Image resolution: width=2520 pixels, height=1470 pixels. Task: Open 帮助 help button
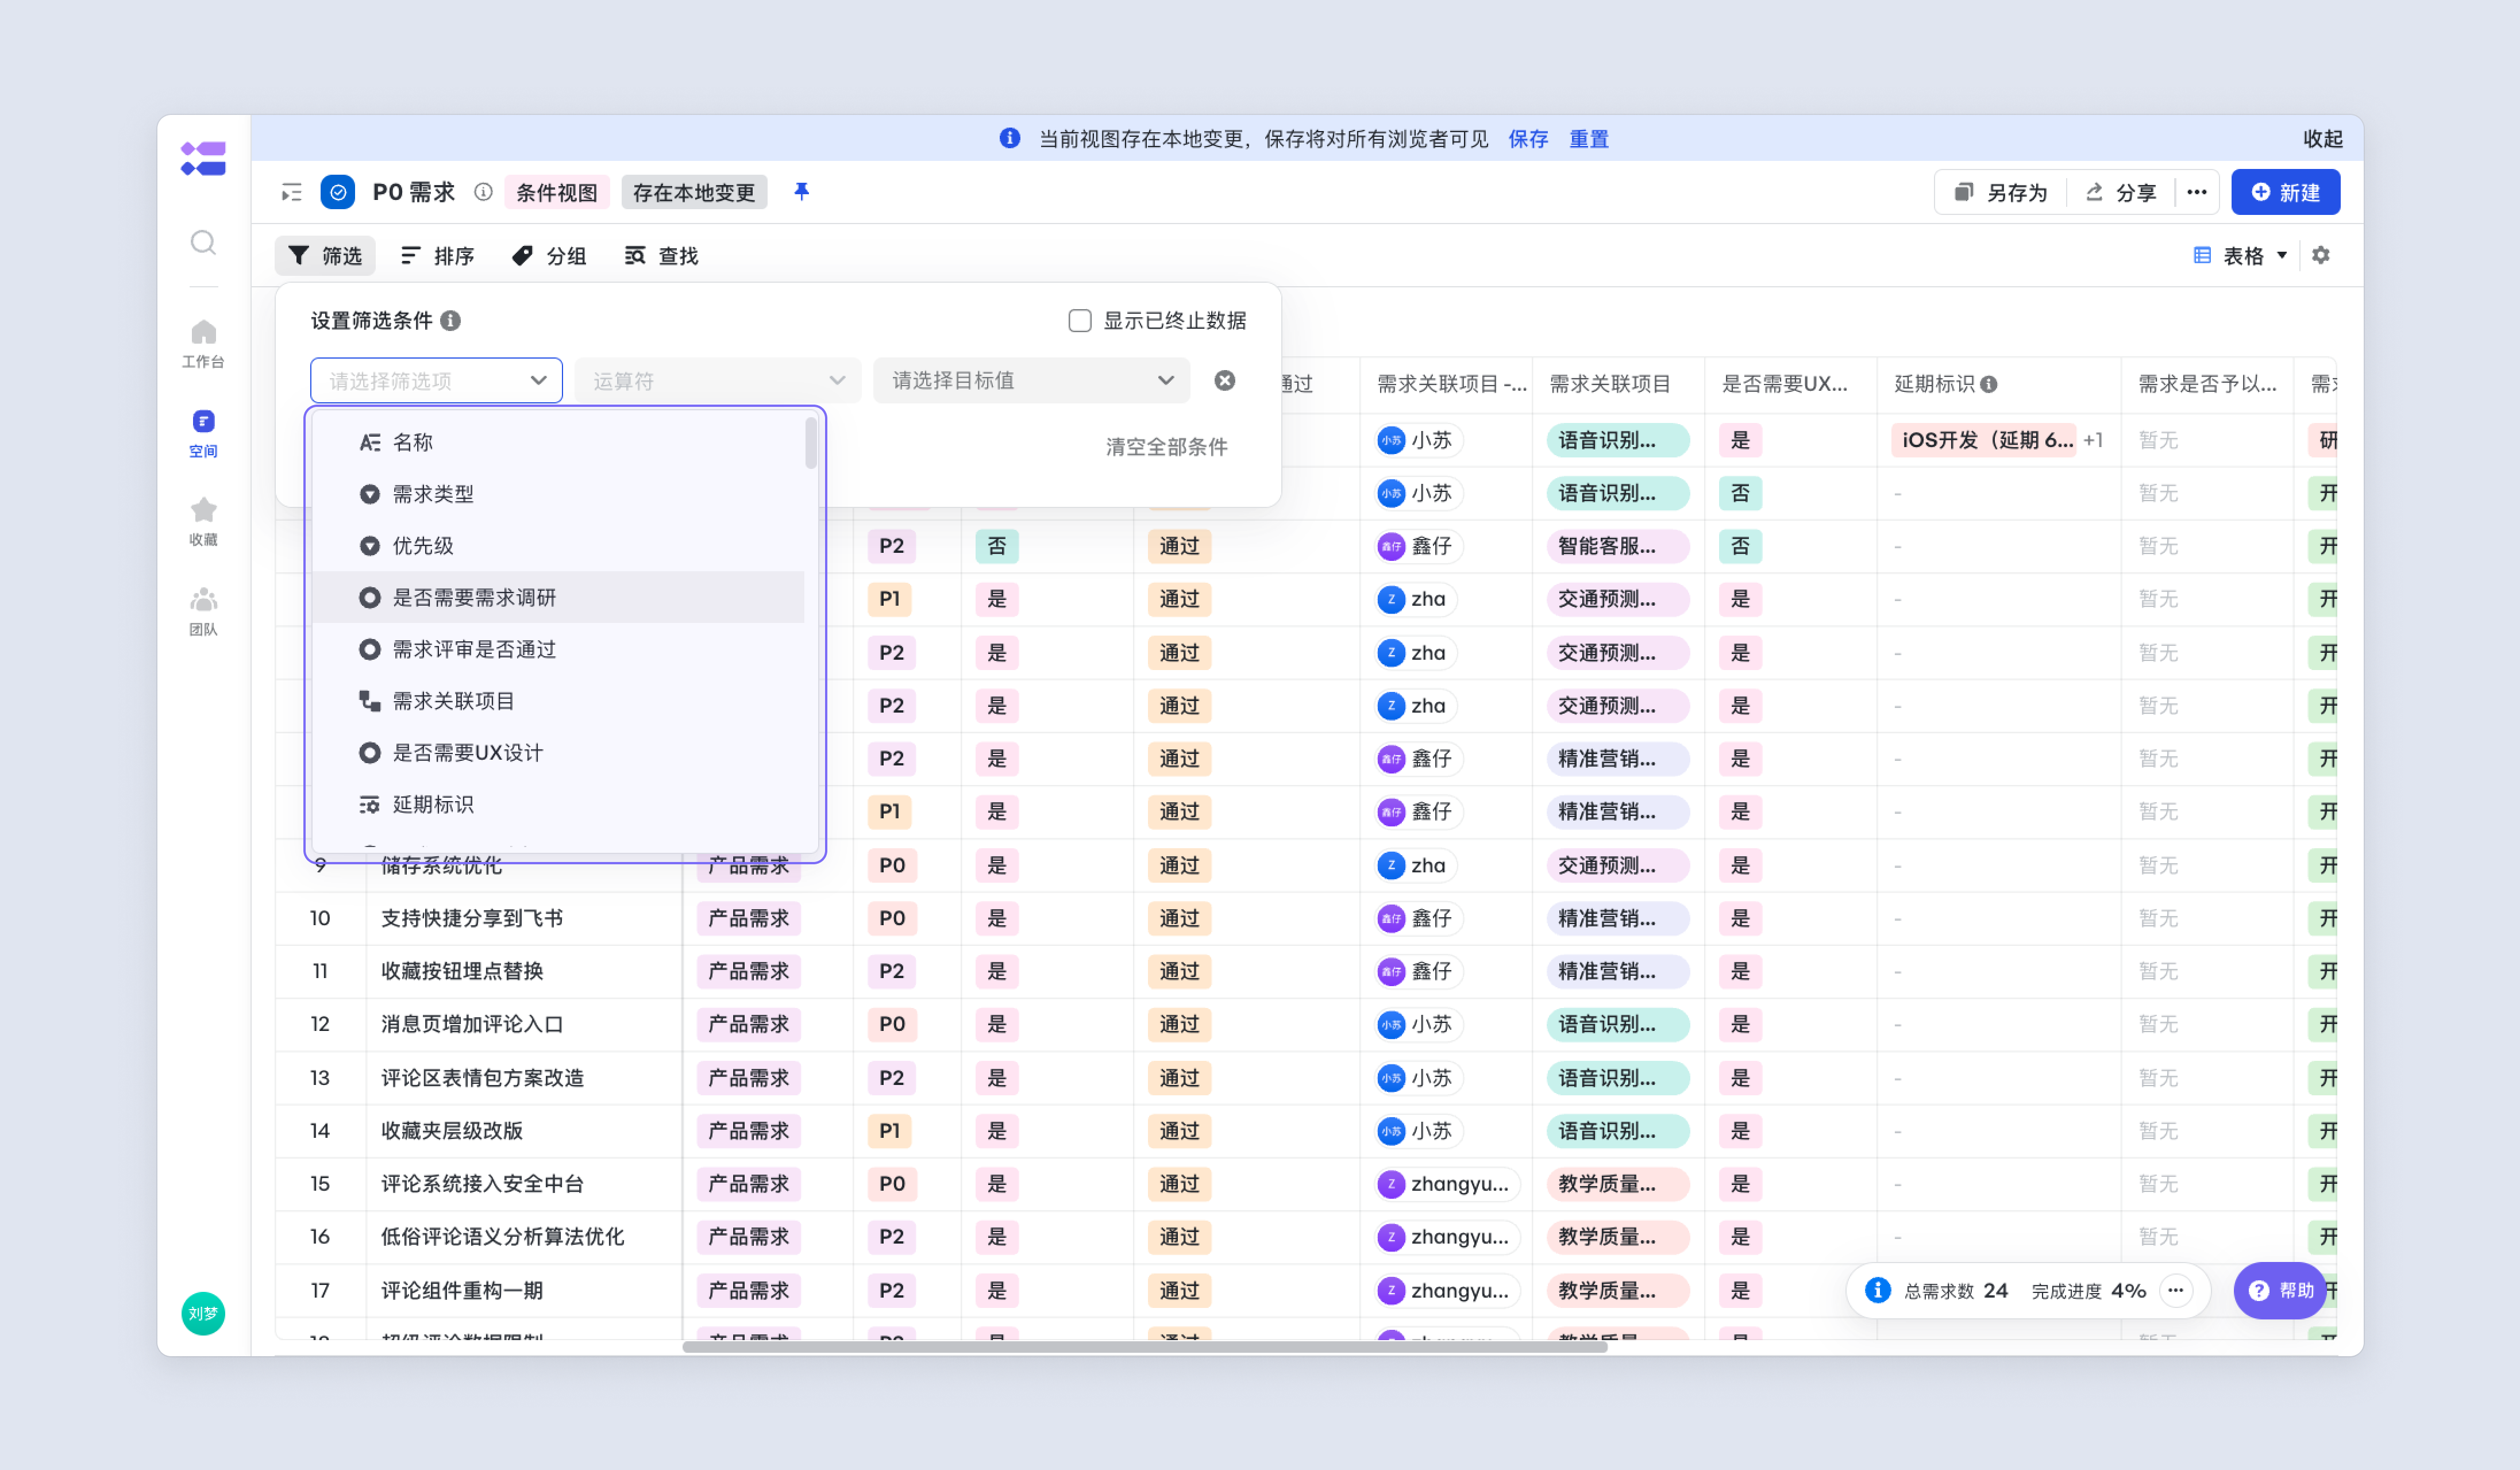2280,1290
